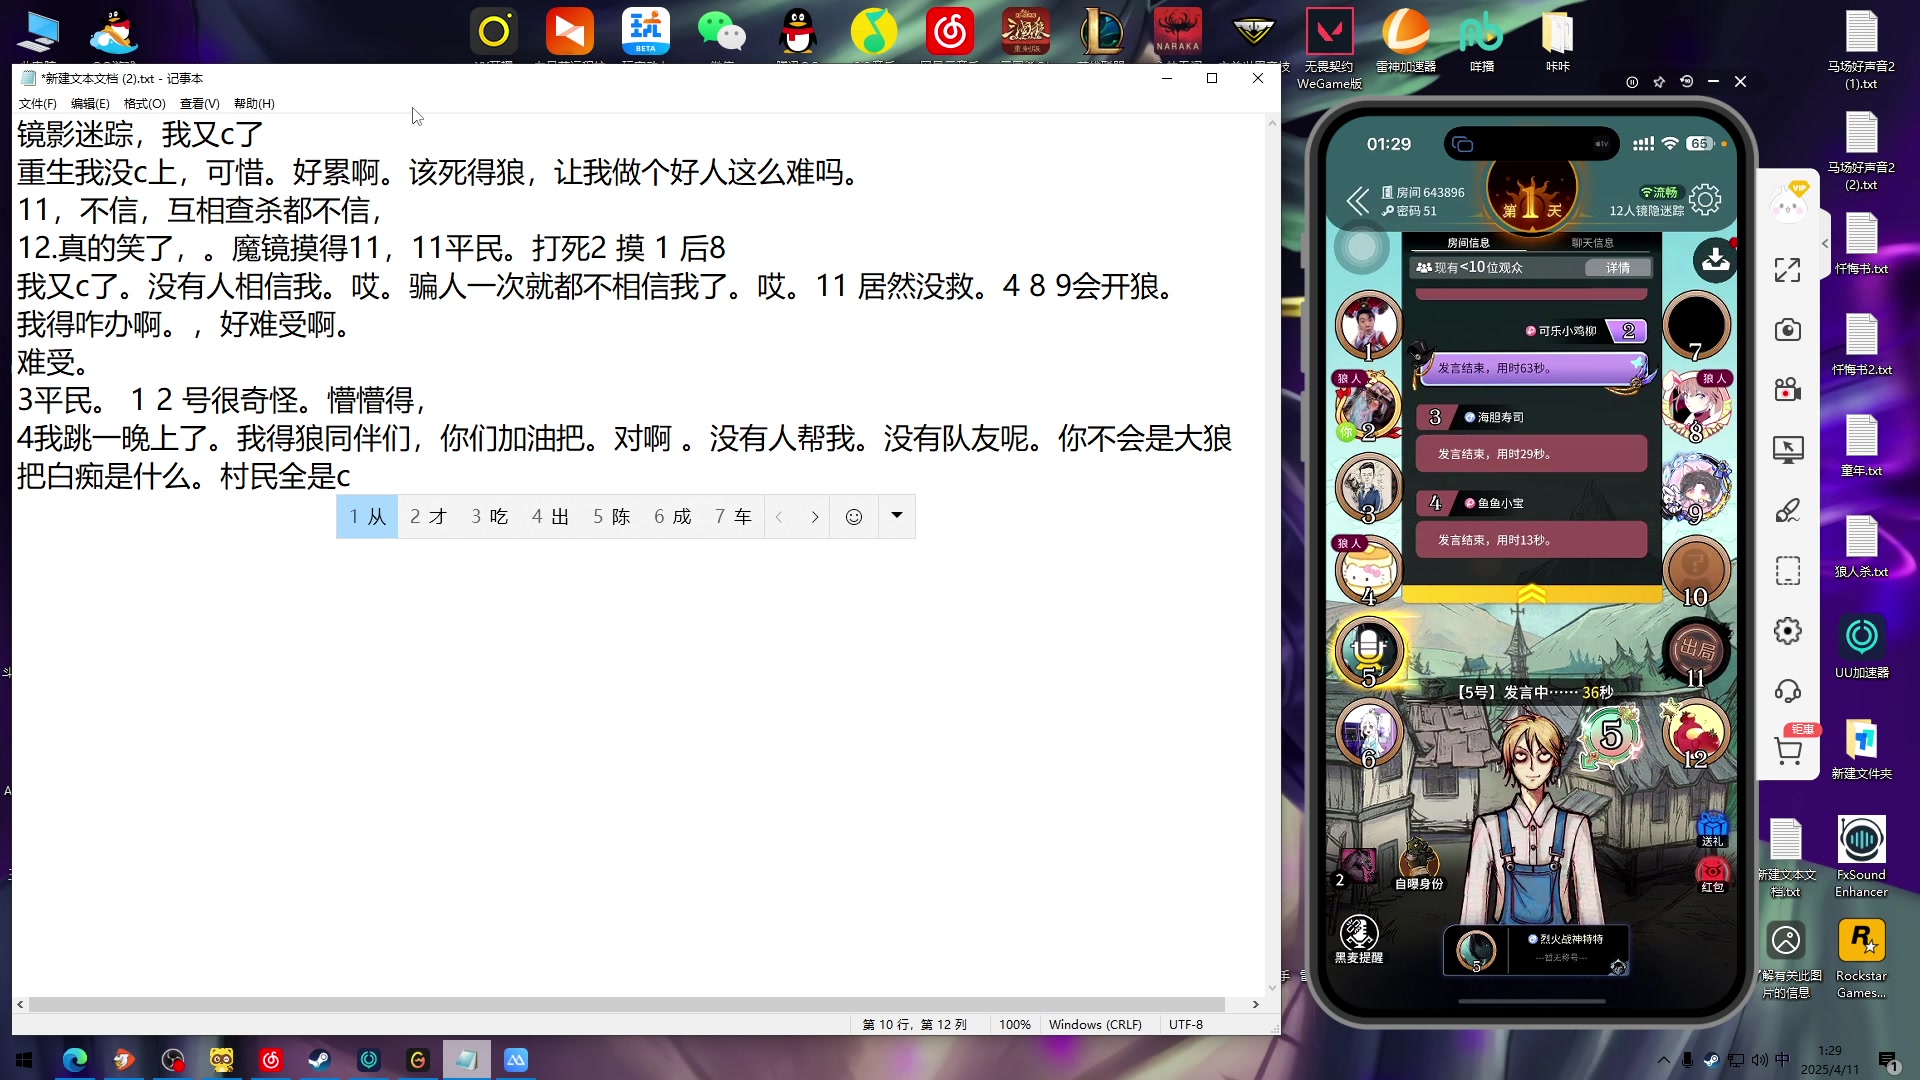
Task: Open UU加速器 desktop shortcut
Action: 1861,647
